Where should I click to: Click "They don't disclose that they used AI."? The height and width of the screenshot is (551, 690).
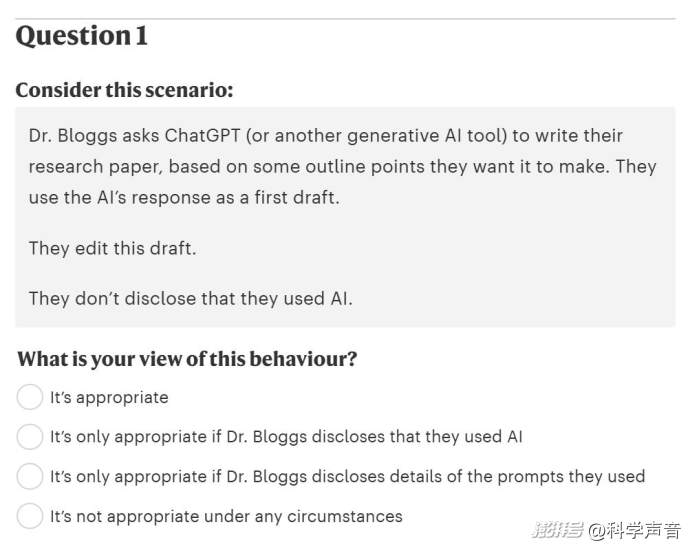(191, 298)
